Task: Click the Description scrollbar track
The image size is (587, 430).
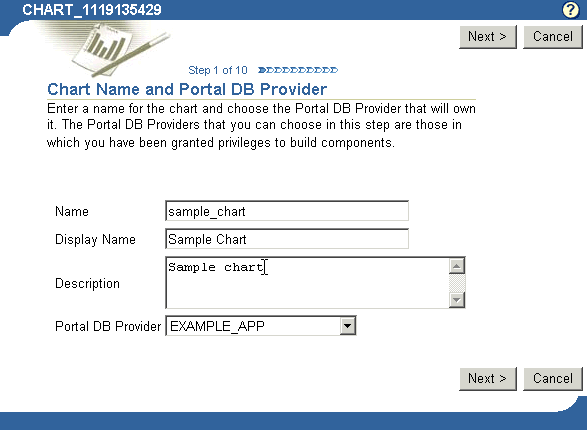Action: (x=457, y=283)
